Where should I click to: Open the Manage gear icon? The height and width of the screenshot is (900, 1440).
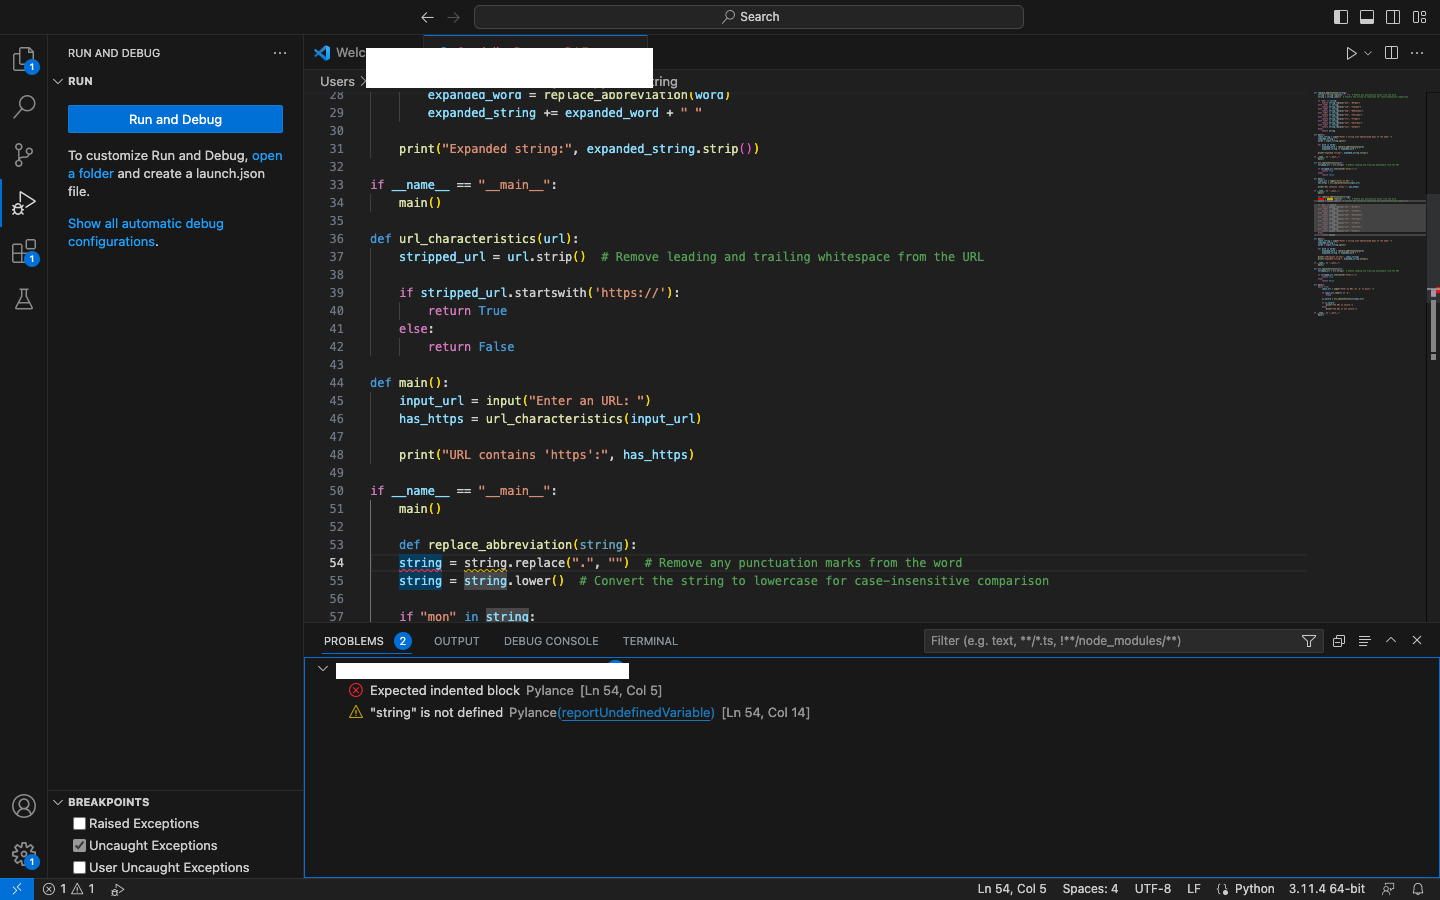[x=24, y=854]
